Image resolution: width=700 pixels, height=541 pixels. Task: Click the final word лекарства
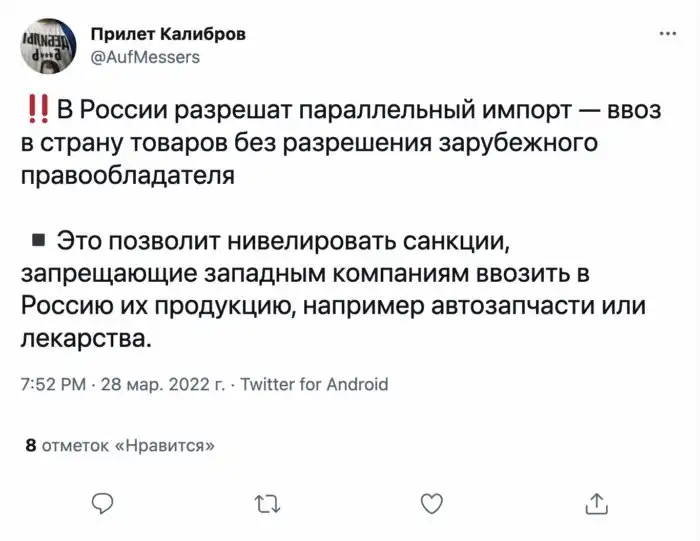point(86,340)
